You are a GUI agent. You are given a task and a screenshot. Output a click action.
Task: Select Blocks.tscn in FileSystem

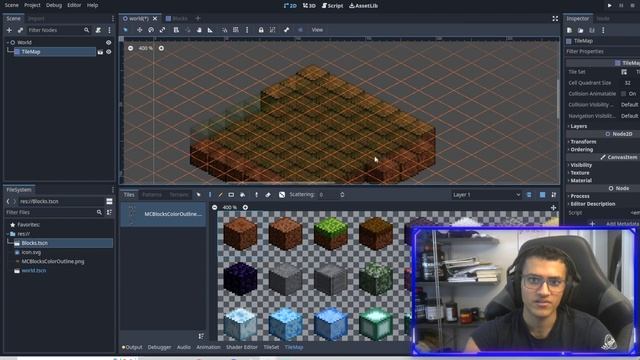click(x=63, y=243)
